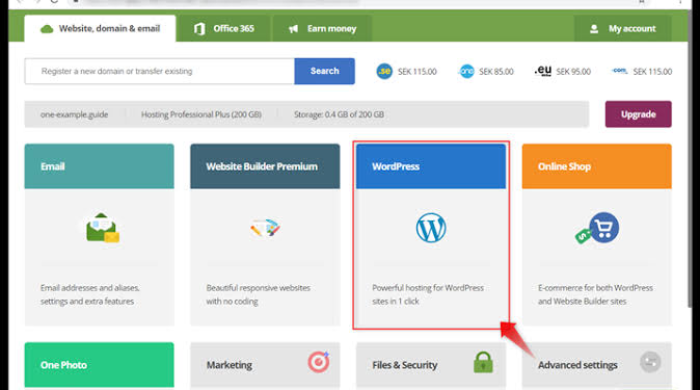Open the Marketing tile
The height and width of the screenshot is (390, 700).
coord(265,365)
